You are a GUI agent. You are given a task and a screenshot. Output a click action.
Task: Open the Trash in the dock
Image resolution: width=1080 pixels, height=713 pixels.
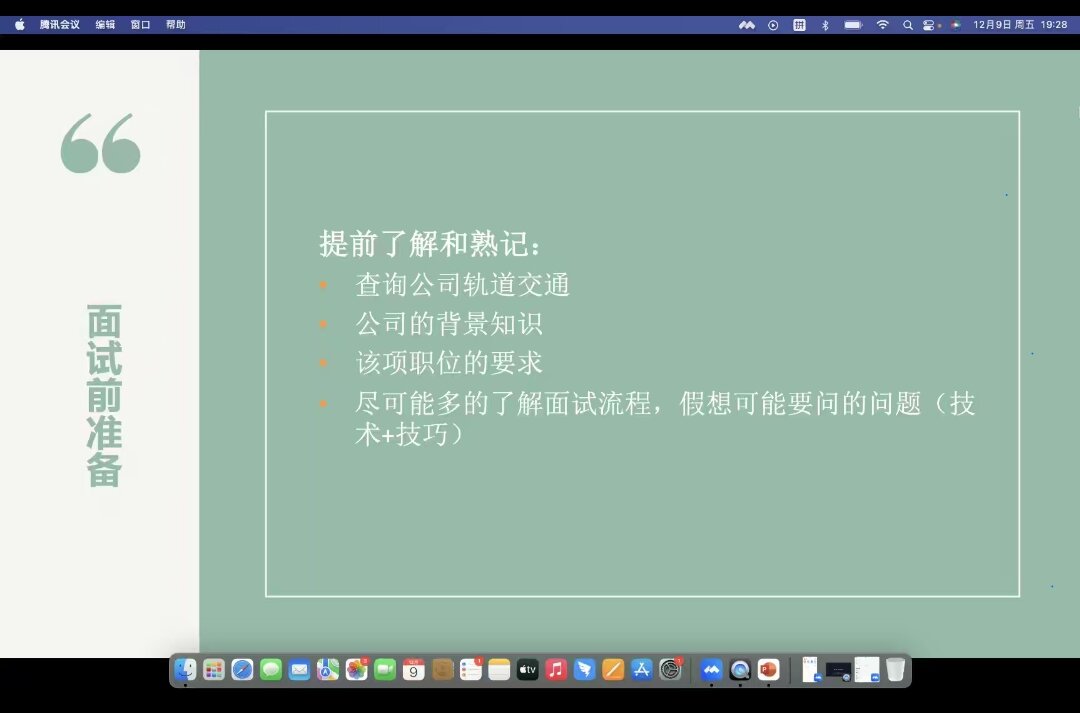(895, 670)
